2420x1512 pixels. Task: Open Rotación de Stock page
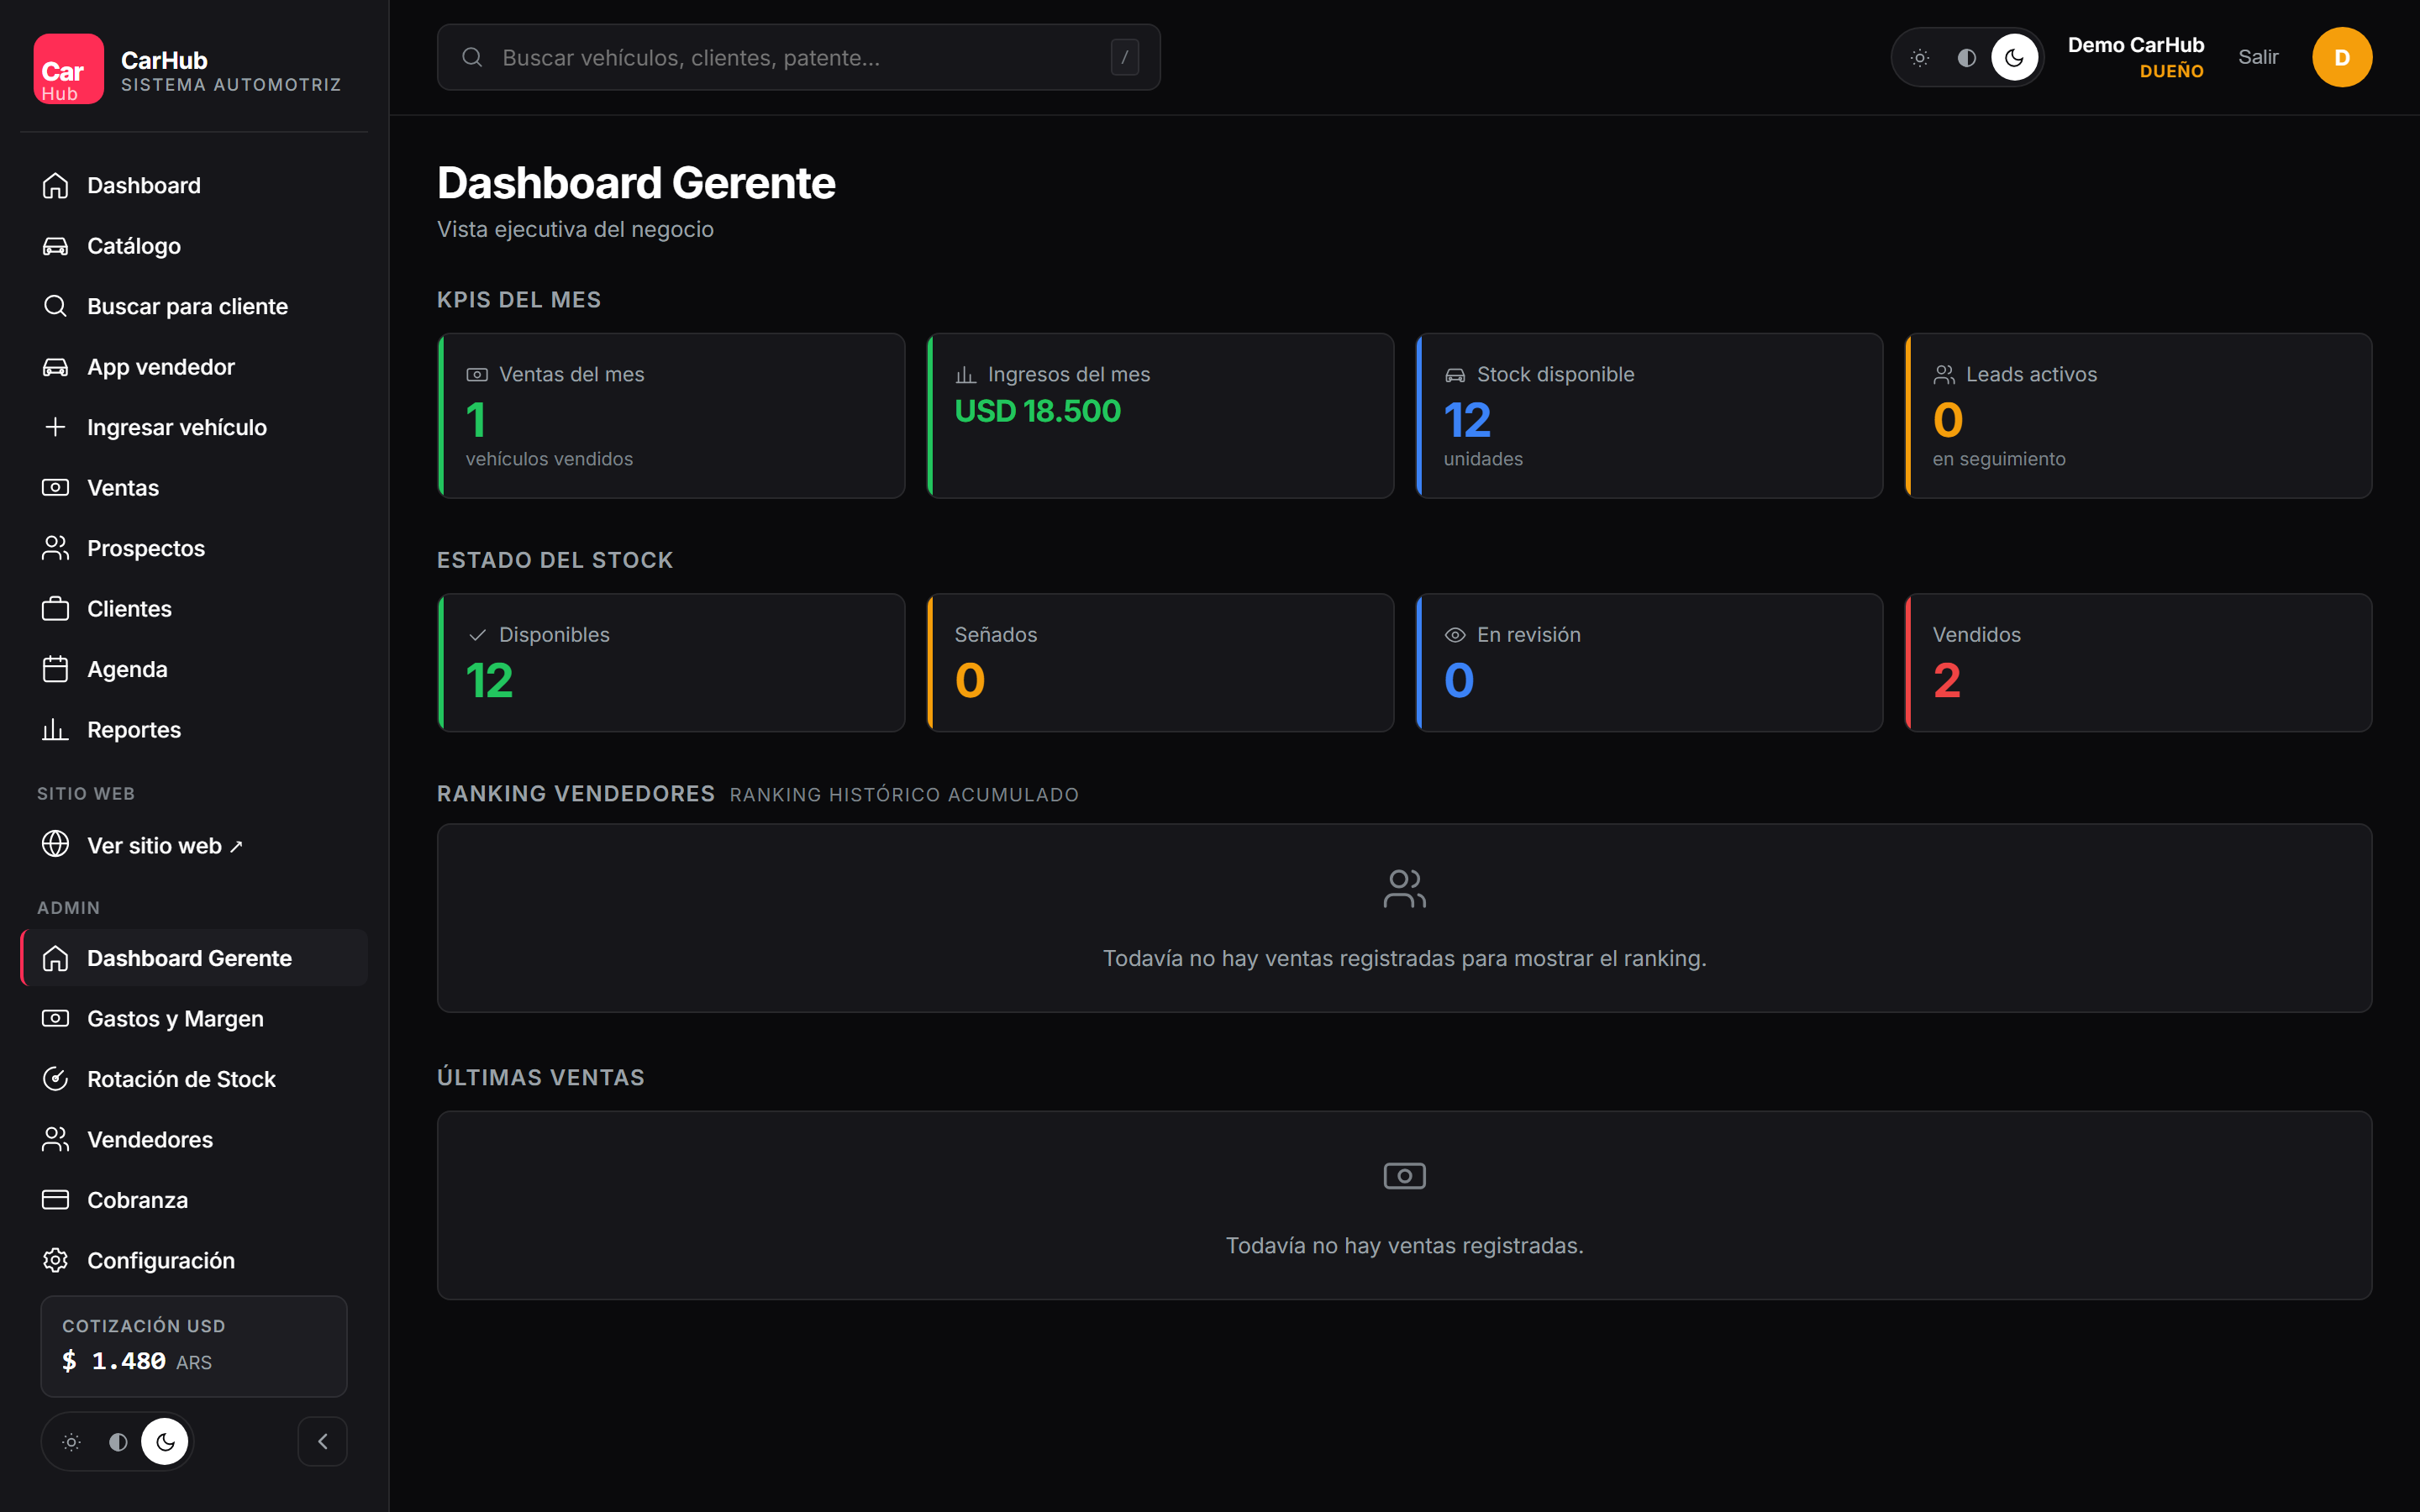tap(194, 1079)
